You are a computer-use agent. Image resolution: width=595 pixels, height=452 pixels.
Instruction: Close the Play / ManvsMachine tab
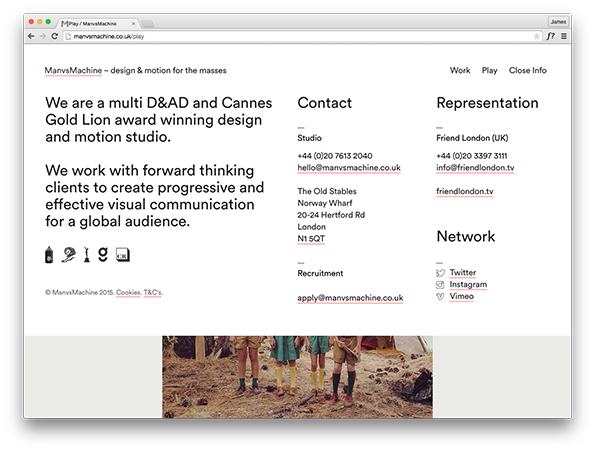click(x=133, y=24)
